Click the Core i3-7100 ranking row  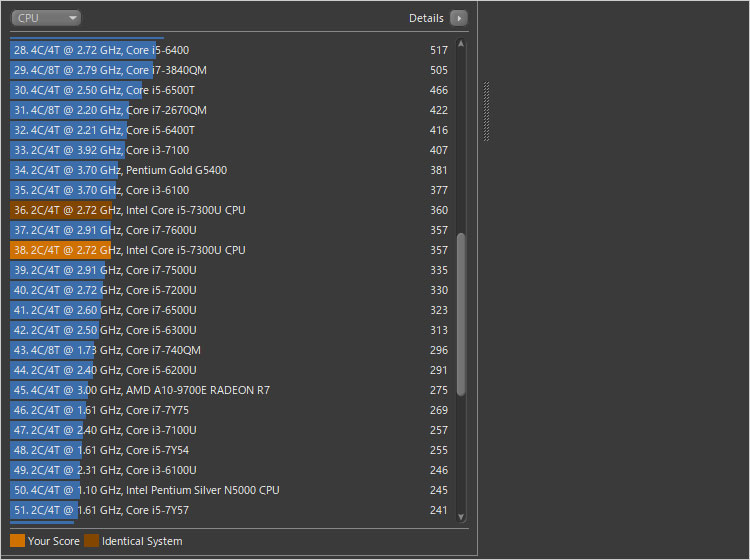point(230,150)
